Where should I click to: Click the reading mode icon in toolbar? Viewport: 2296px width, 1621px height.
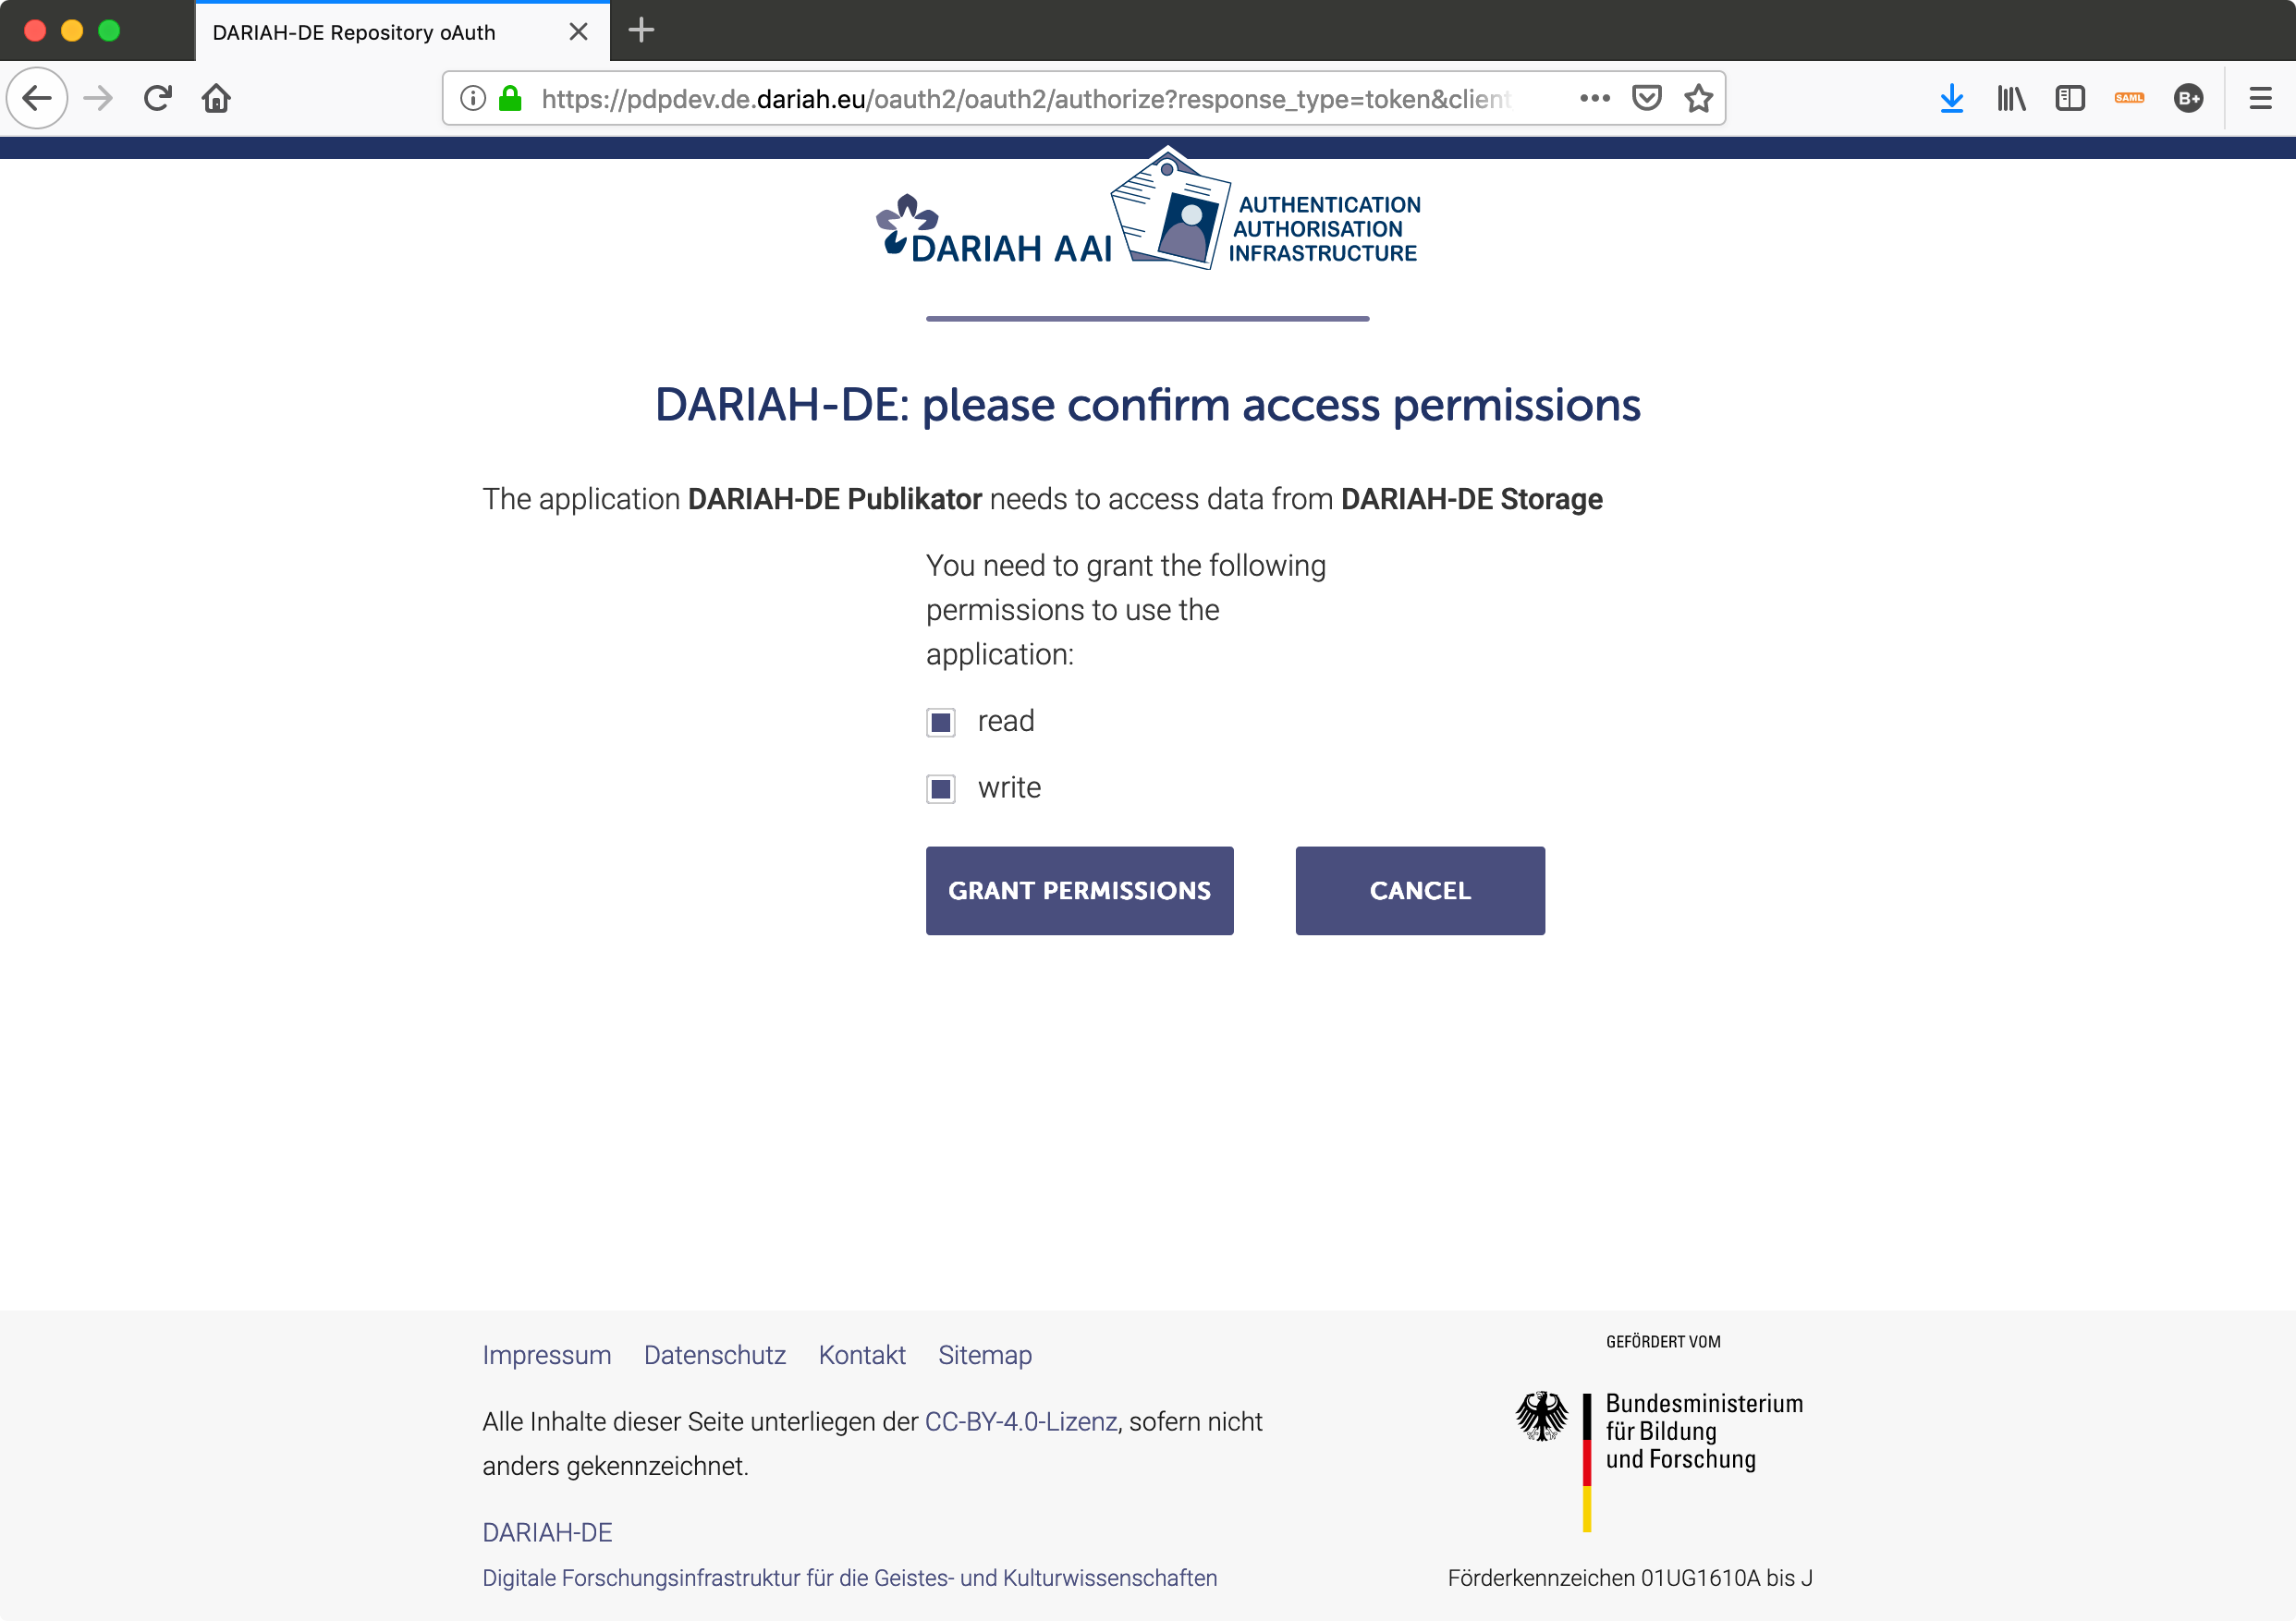coord(2070,98)
